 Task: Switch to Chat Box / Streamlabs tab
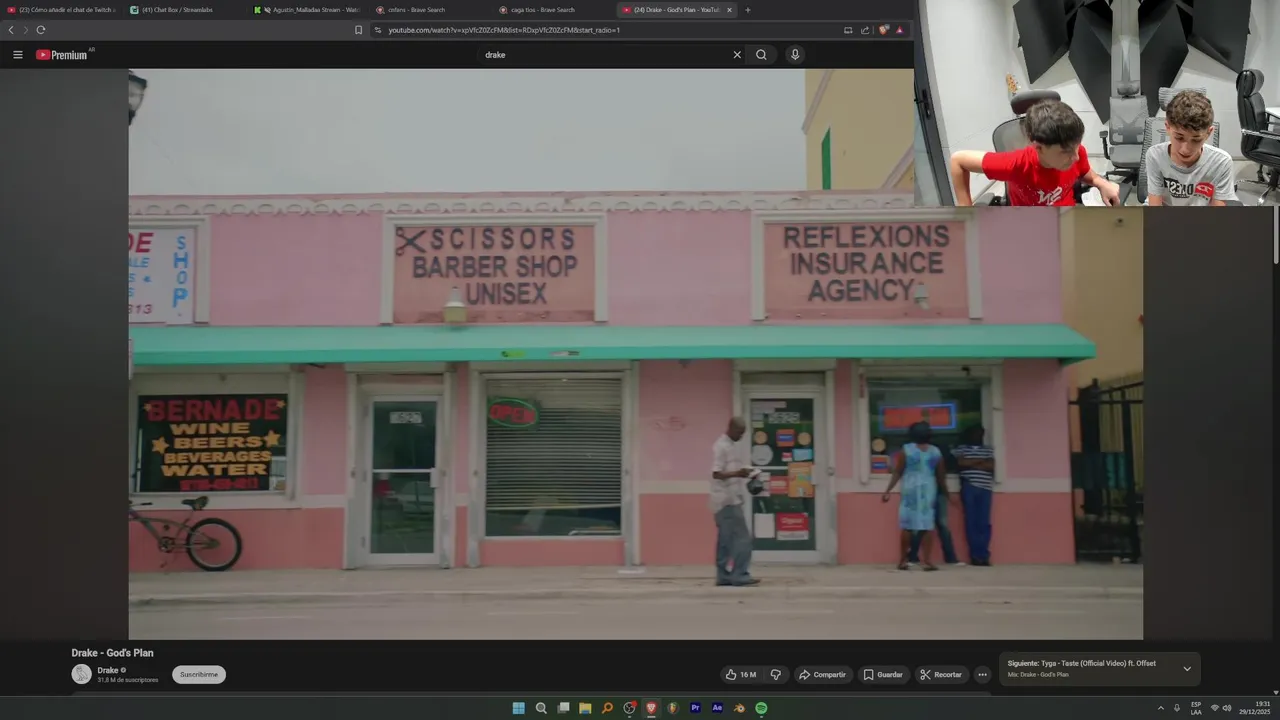coord(182,10)
